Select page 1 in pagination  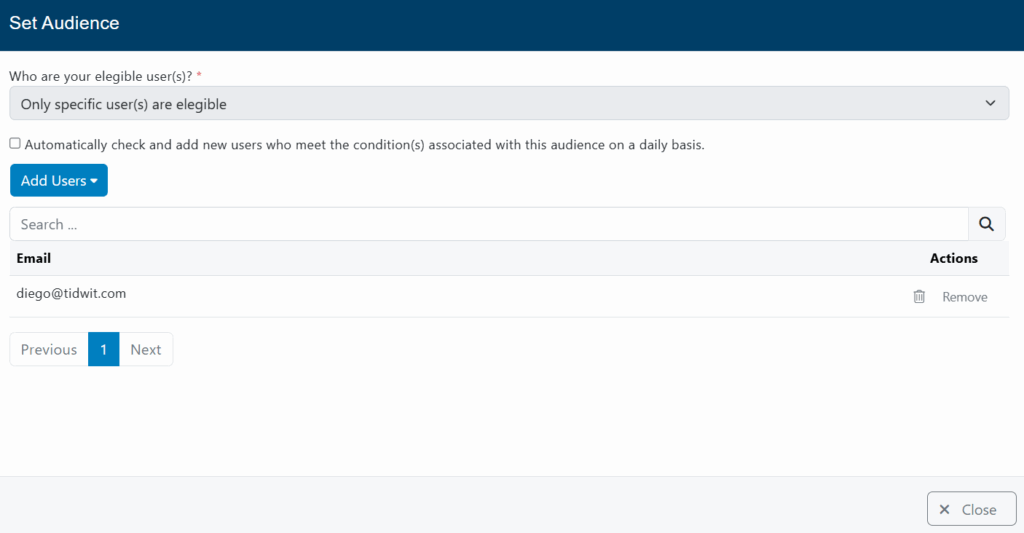click(104, 349)
